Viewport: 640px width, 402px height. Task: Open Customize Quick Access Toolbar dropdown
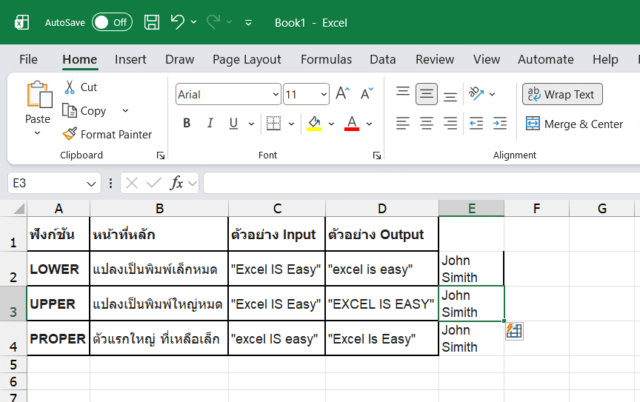[x=248, y=23]
